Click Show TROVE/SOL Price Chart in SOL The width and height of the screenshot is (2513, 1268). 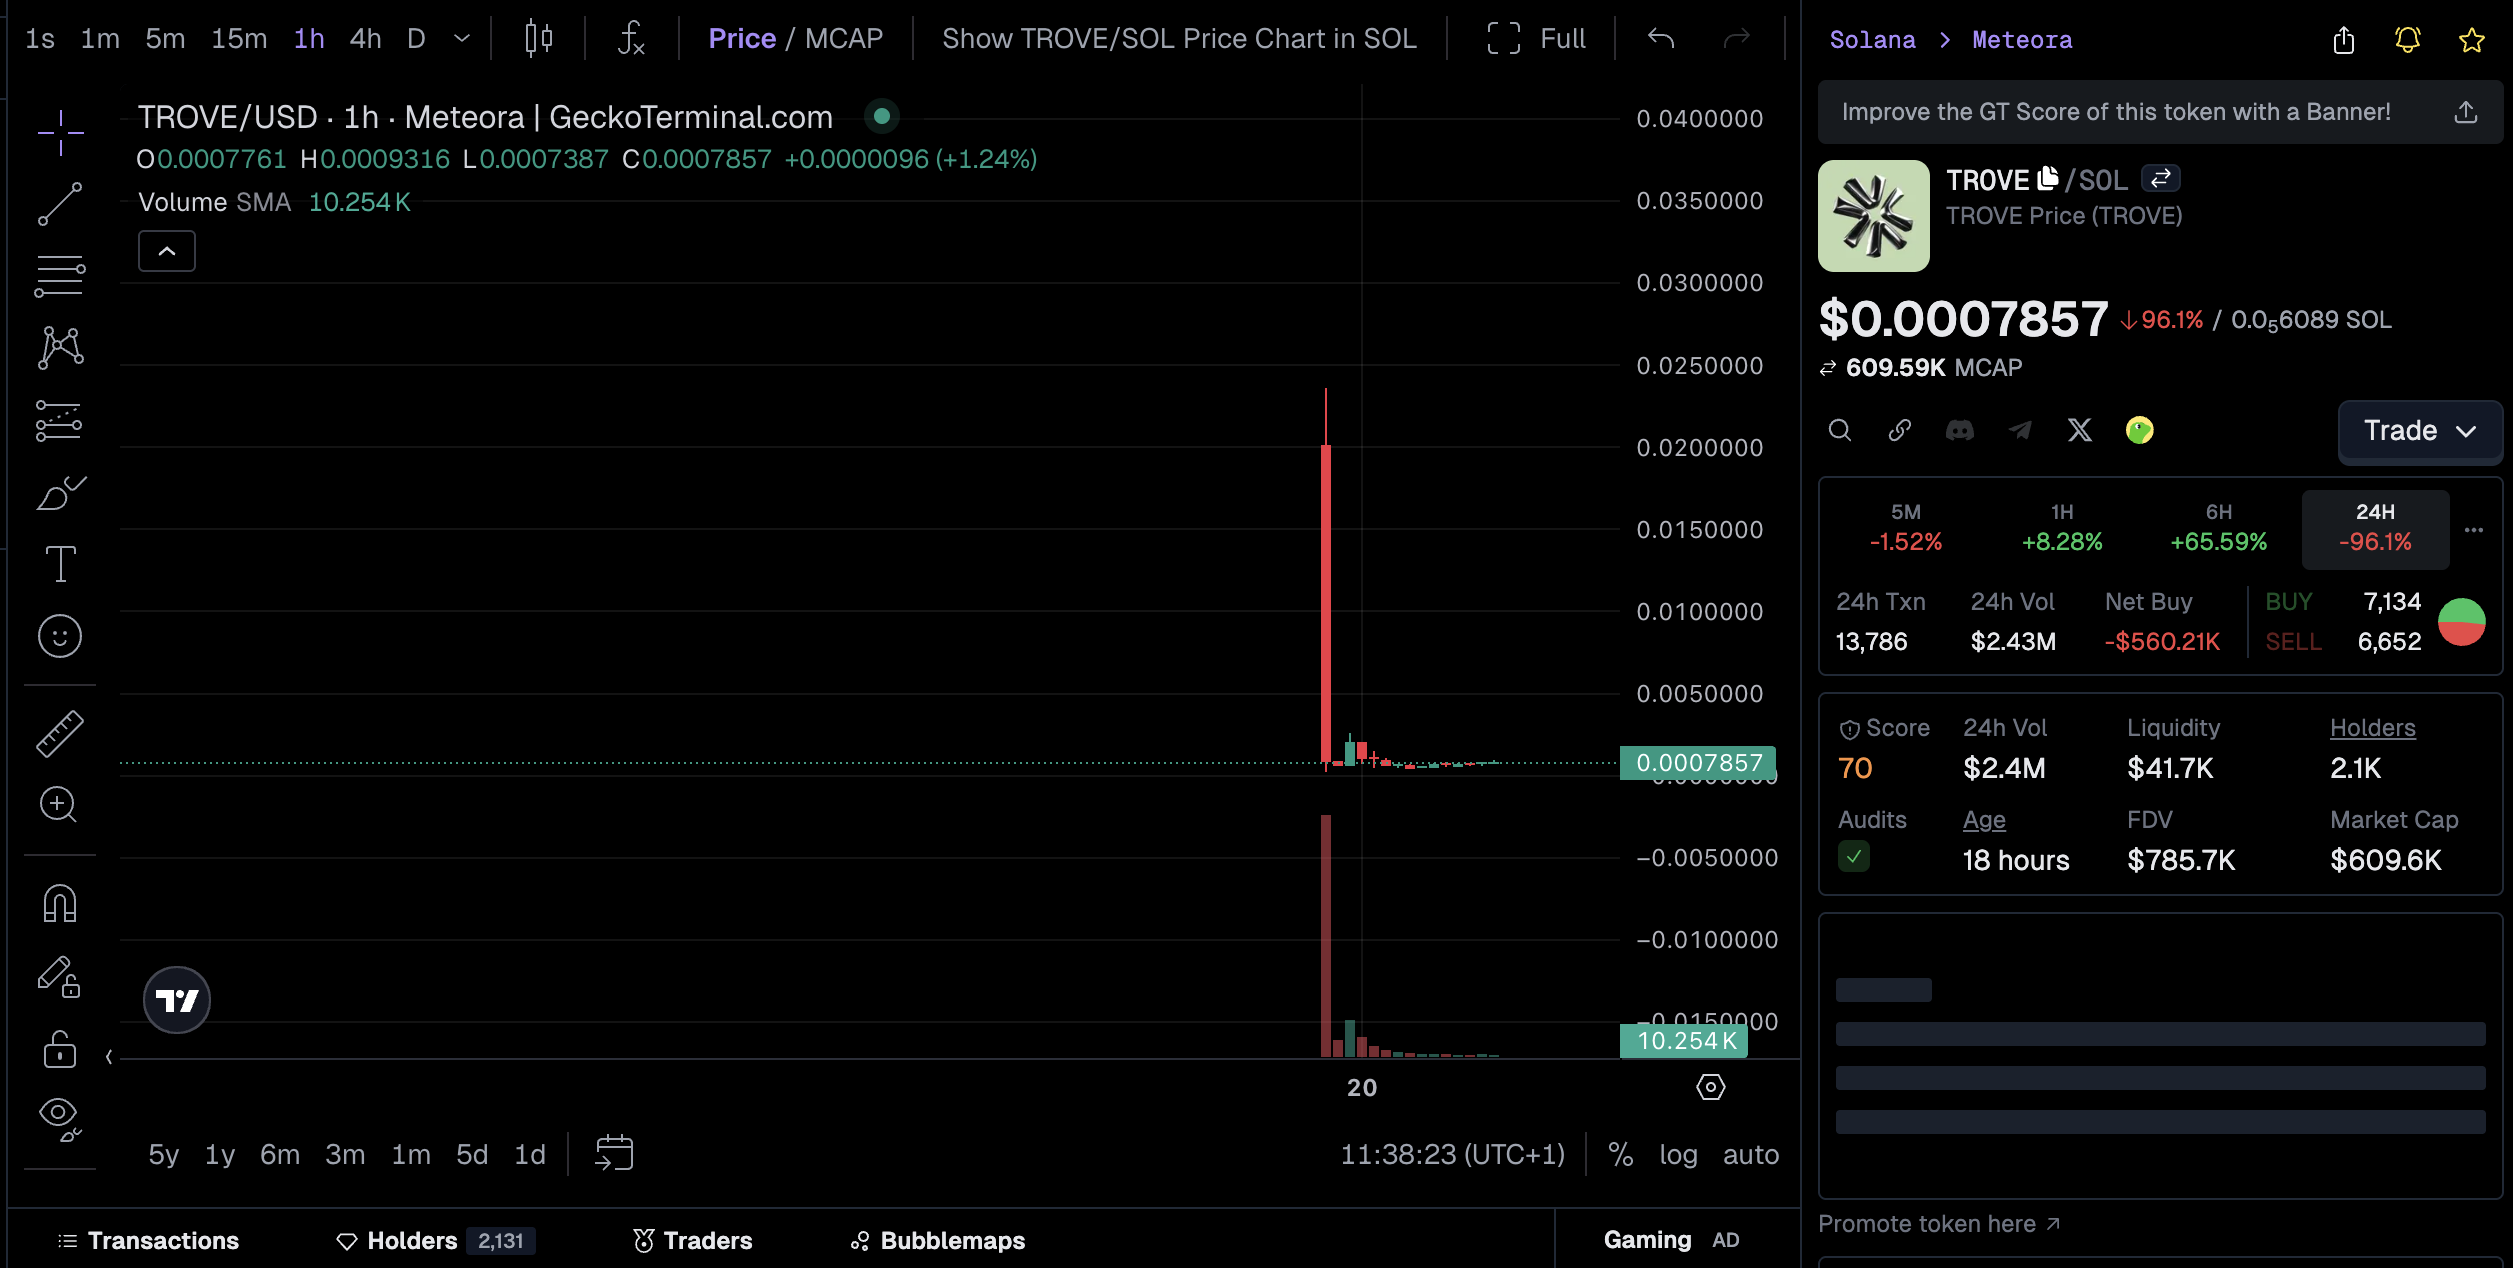[x=1180, y=38]
